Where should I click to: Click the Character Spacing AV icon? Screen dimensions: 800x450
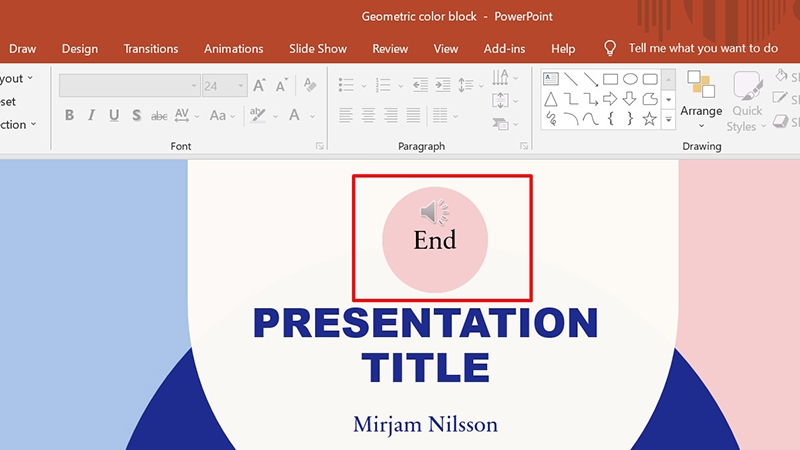[182, 115]
